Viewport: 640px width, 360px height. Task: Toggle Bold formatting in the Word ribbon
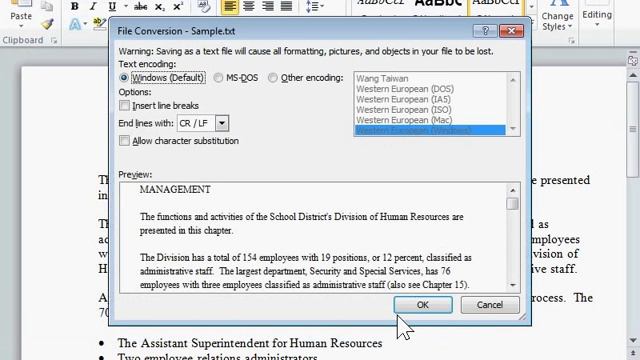pyautogui.click(x=74, y=6)
